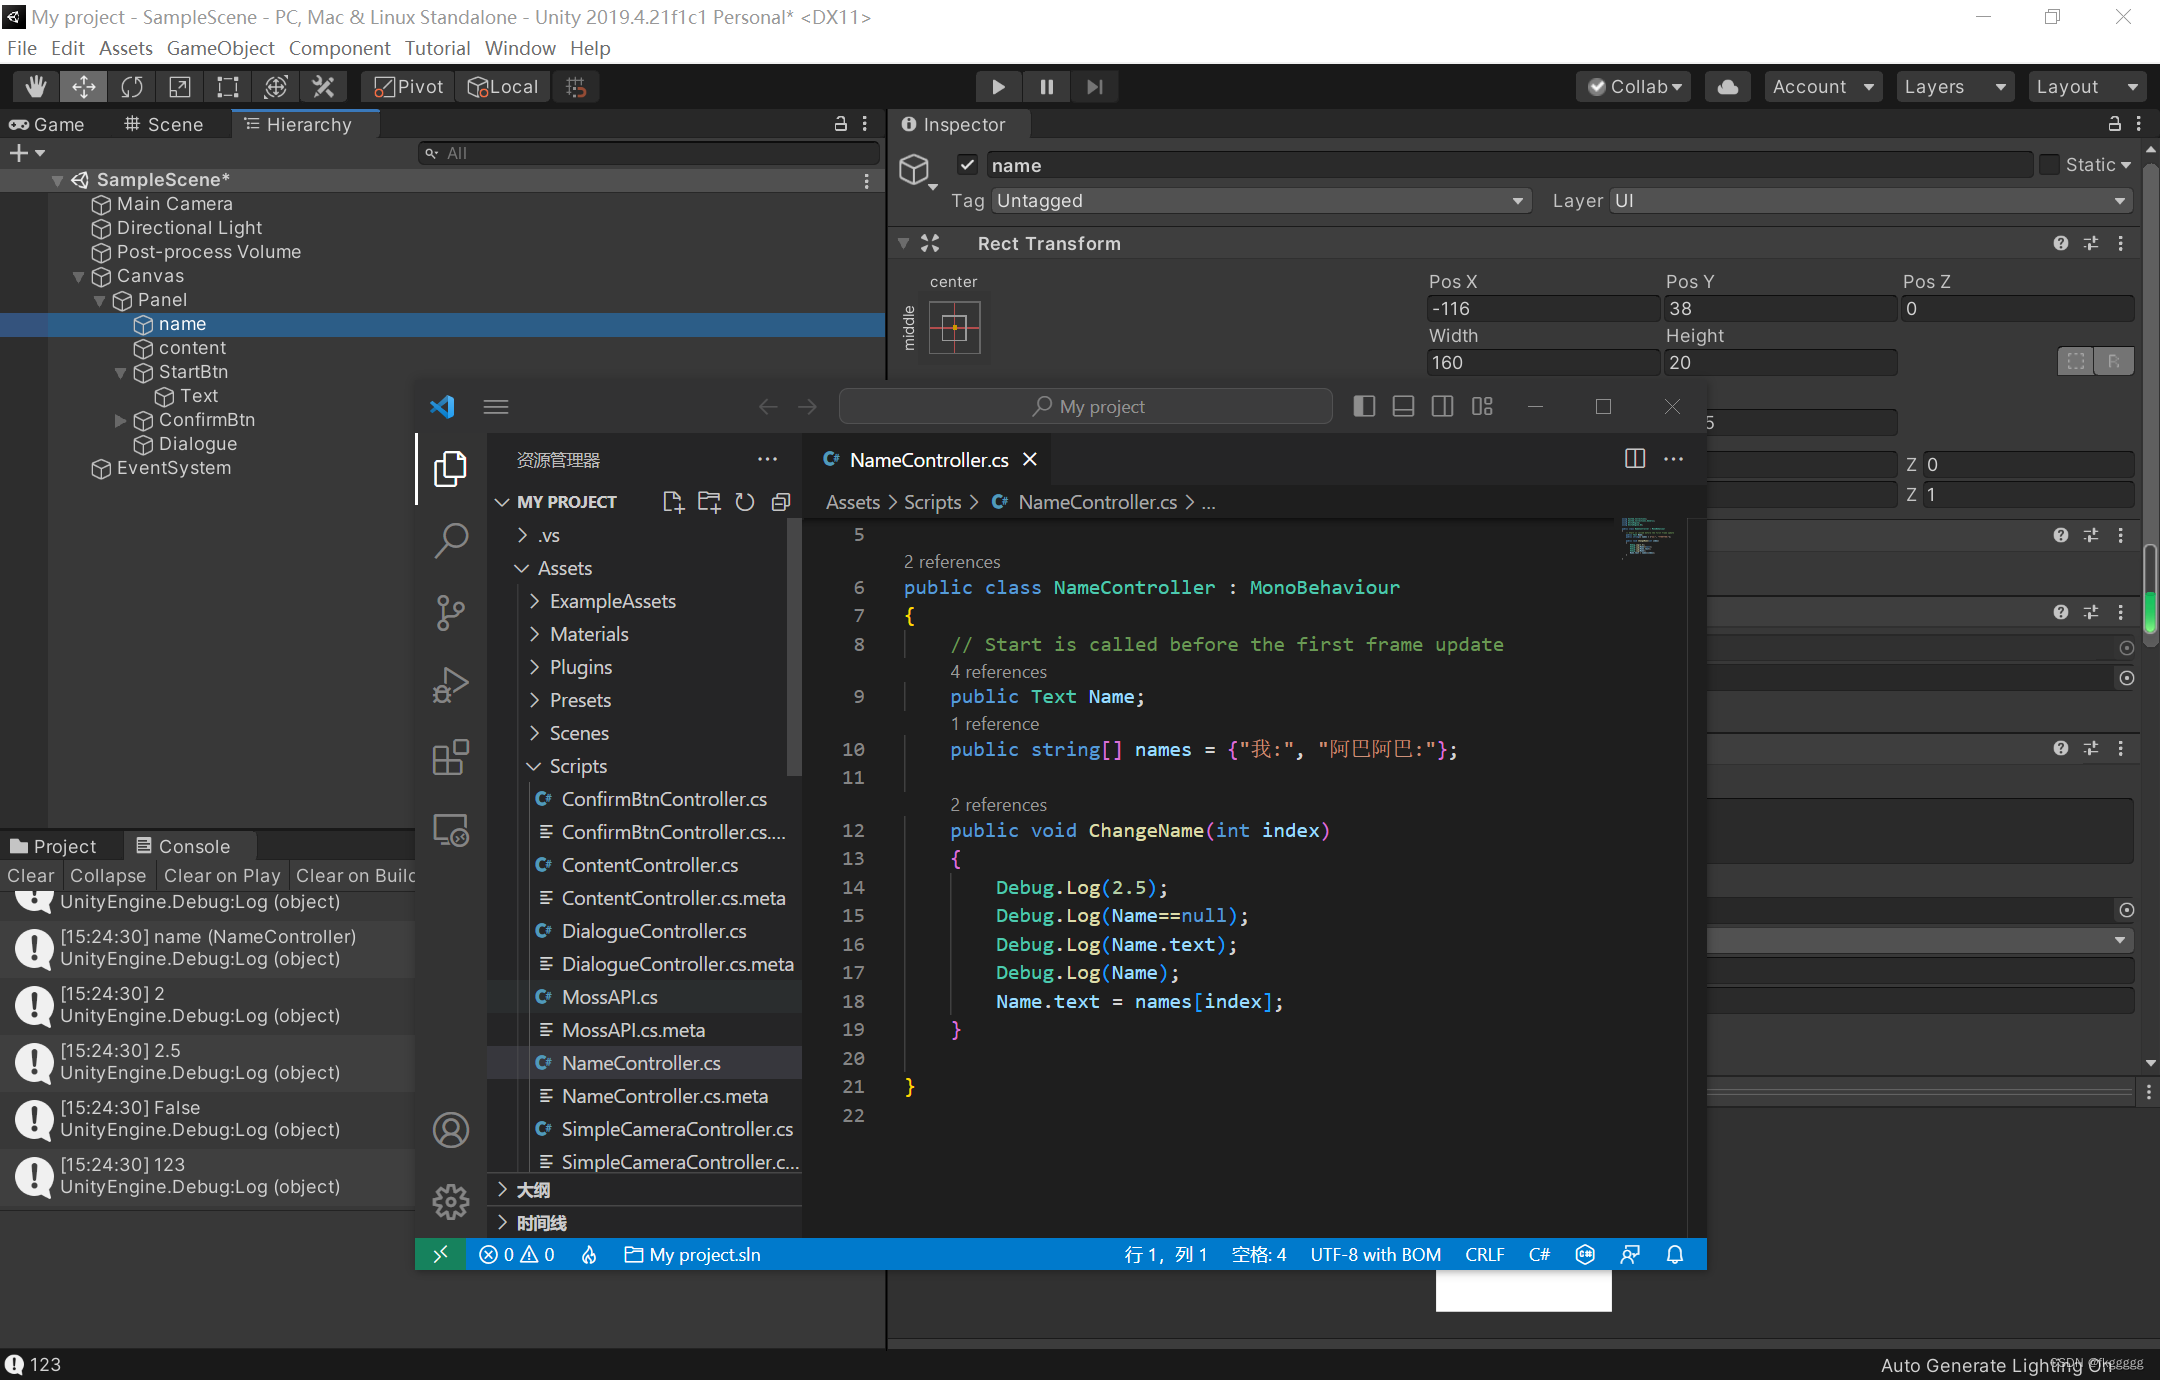Switch to the Project tab
This screenshot has height=1380, width=2160.
click(x=54, y=846)
